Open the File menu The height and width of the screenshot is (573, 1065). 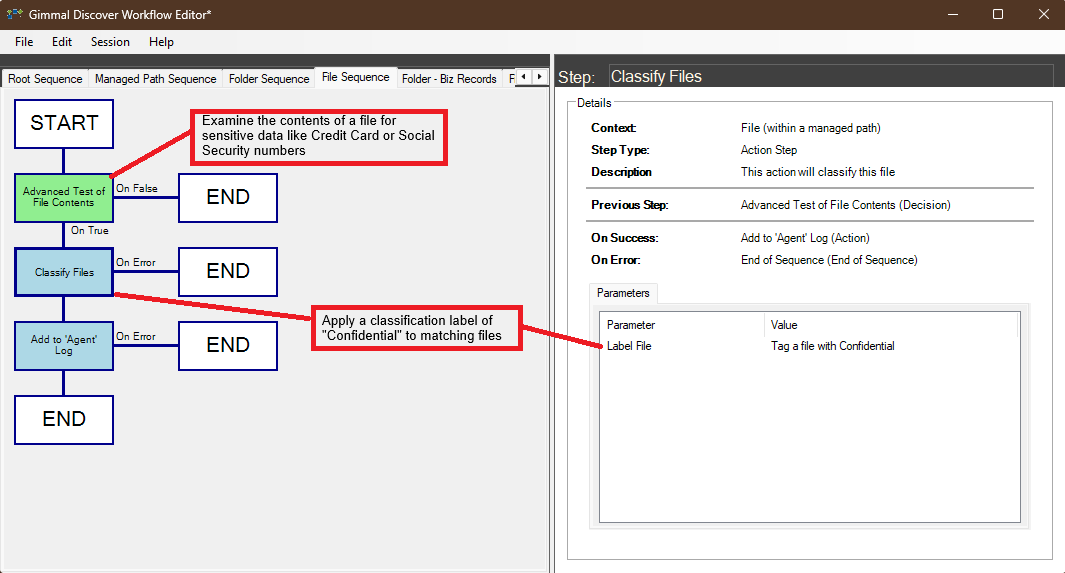tap(24, 42)
